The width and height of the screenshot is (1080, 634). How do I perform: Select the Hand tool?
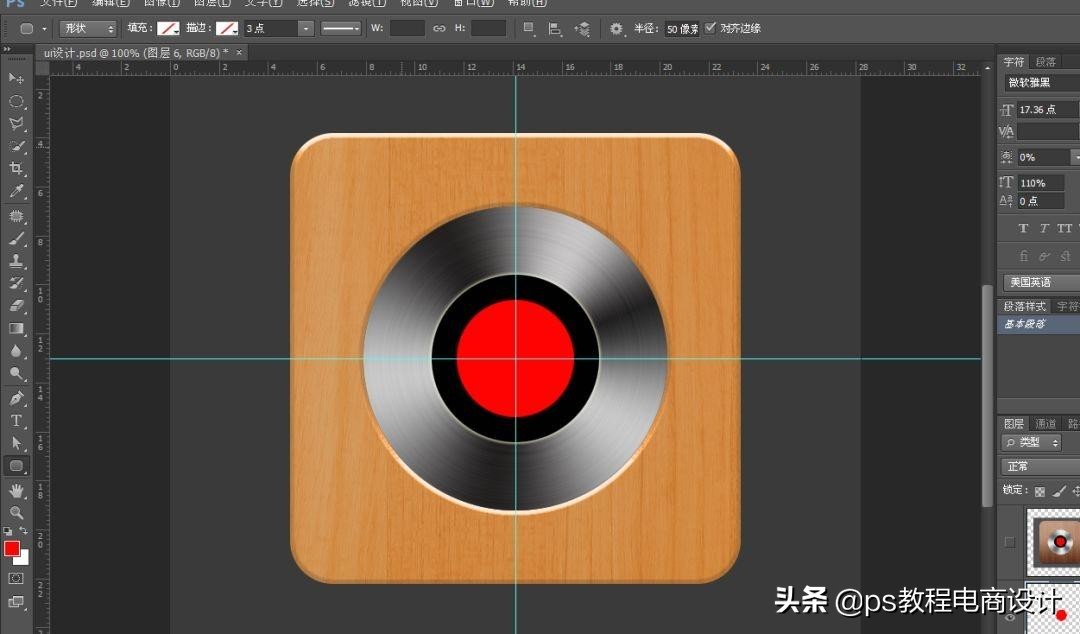pyautogui.click(x=16, y=490)
